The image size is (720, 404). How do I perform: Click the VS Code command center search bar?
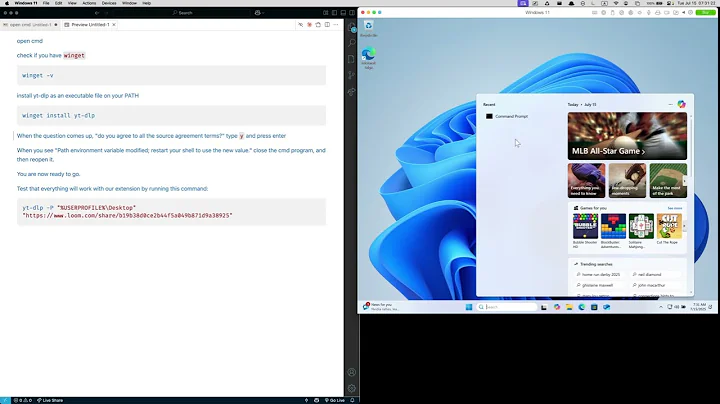pos(182,13)
